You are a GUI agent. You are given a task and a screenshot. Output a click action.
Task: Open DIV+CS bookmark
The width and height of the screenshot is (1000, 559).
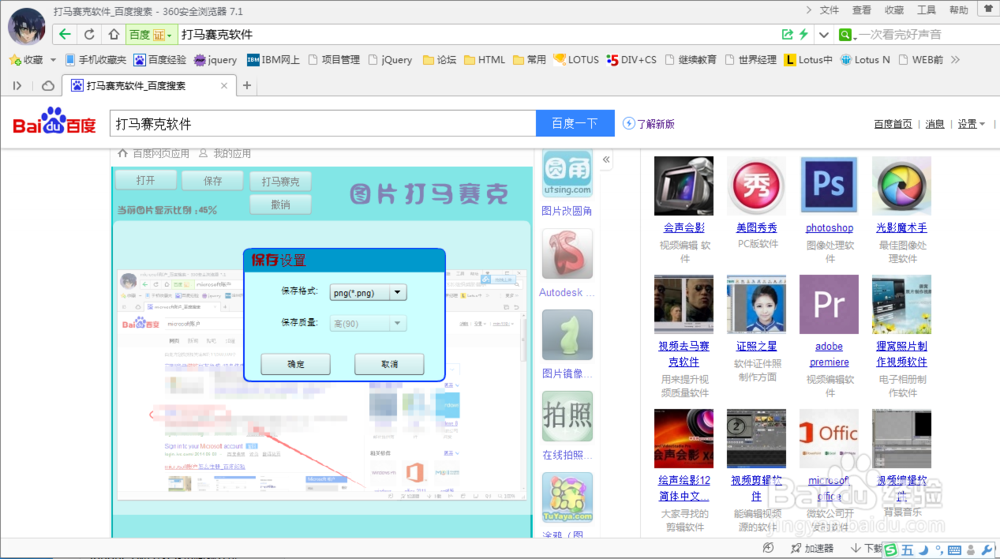[631, 60]
